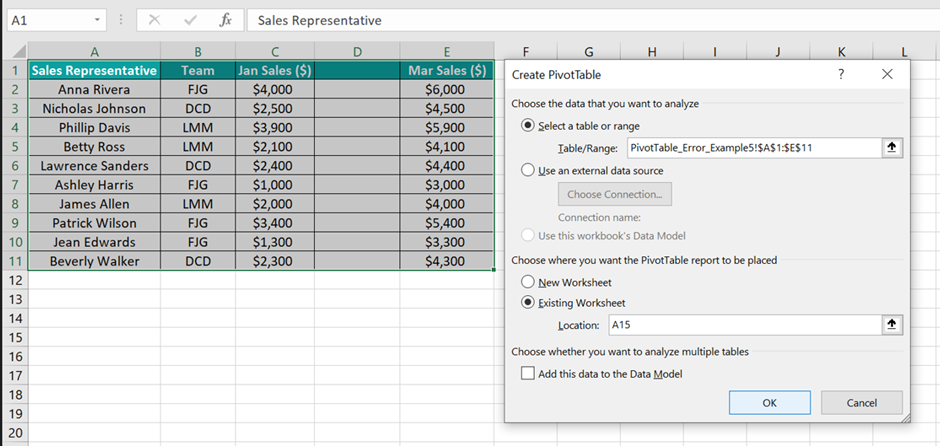The width and height of the screenshot is (940, 446).
Task: Click the Sales Representative header cell
Action: [94, 71]
